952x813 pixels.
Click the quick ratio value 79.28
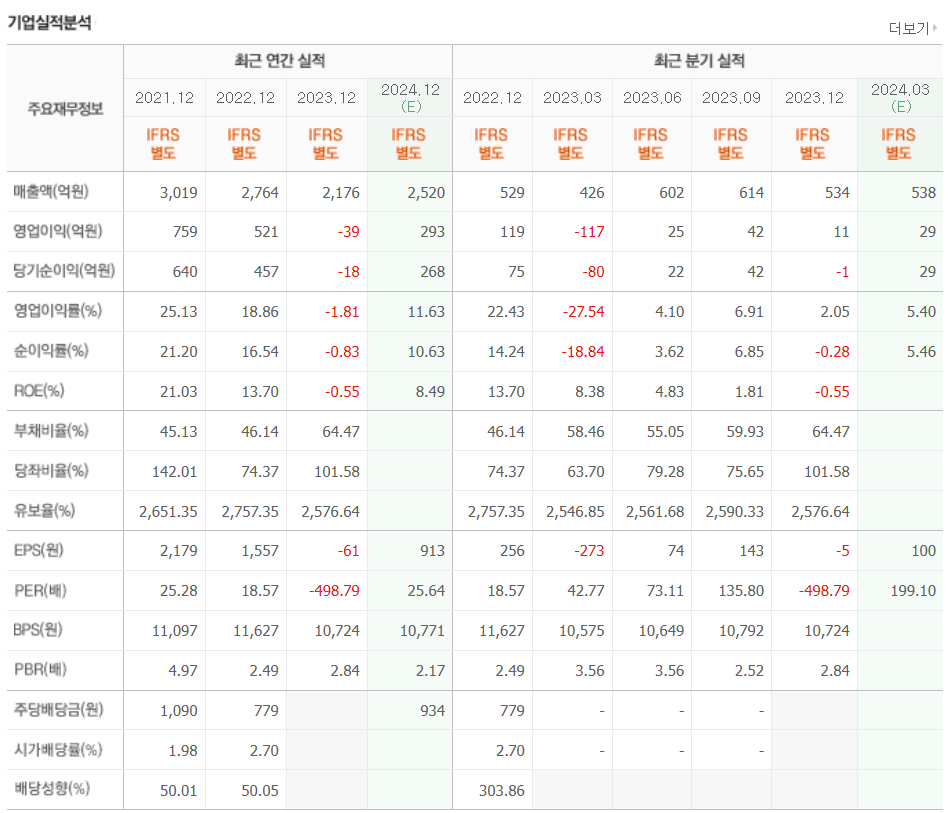pos(665,472)
